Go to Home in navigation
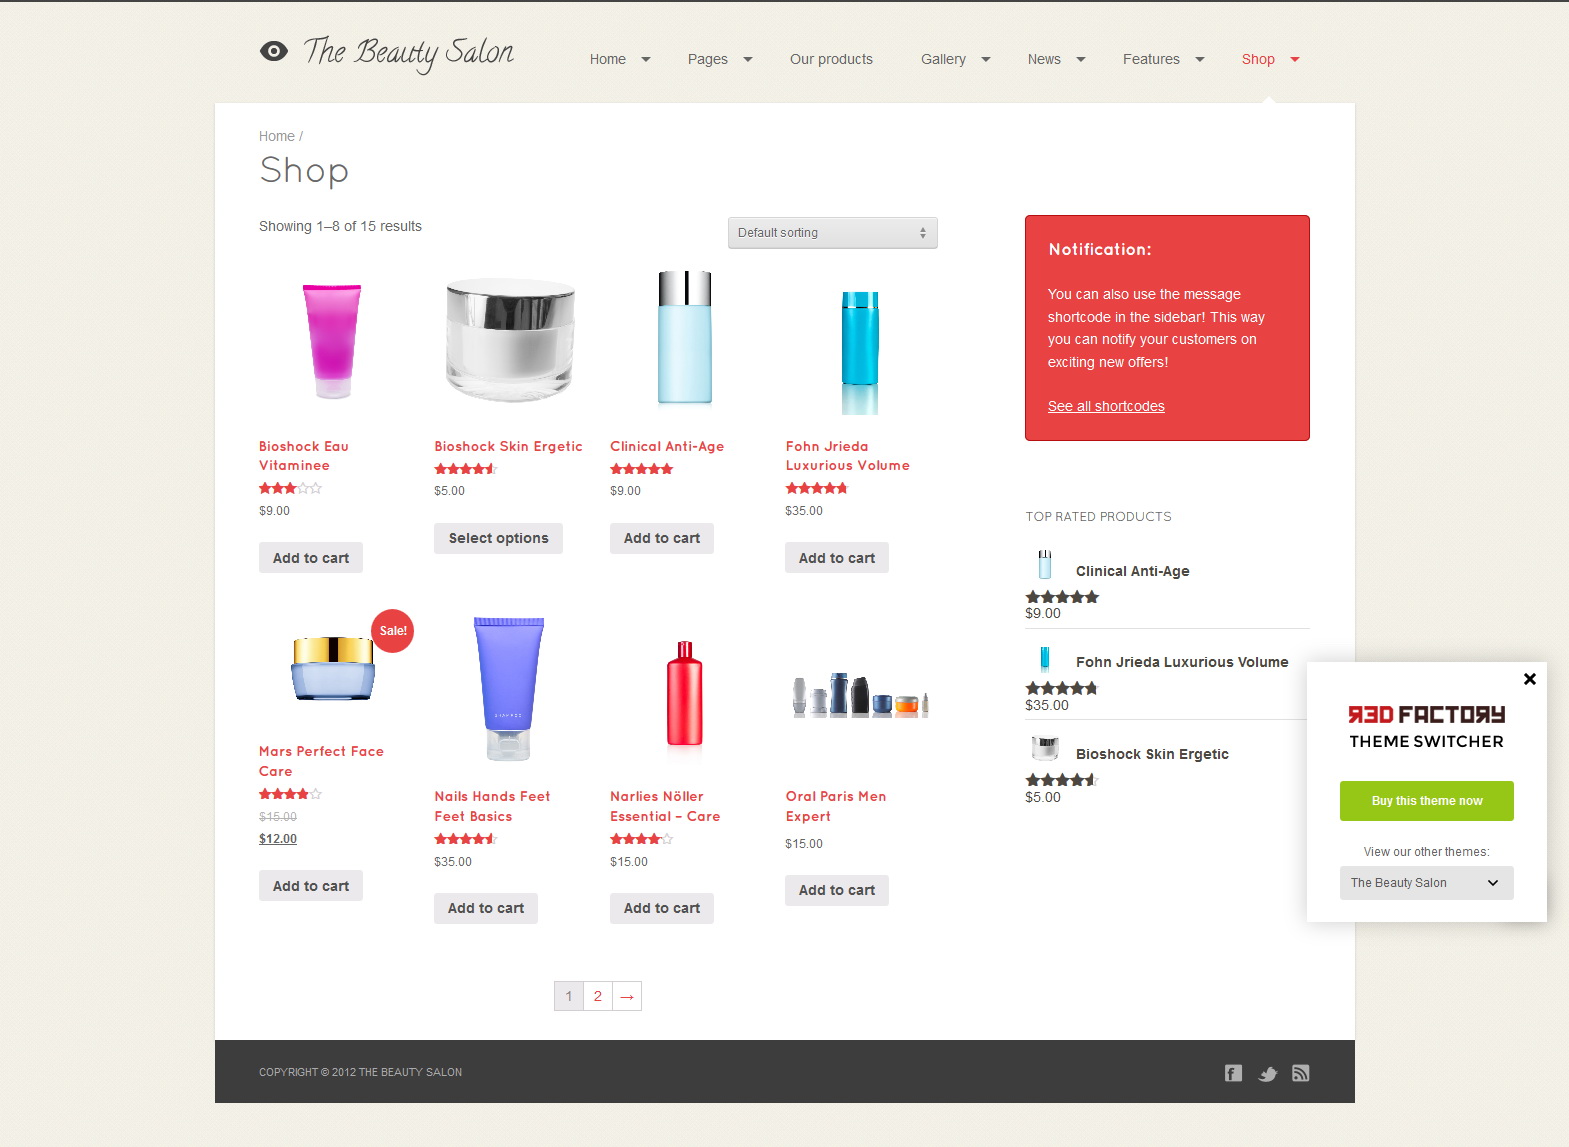This screenshot has width=1569, height=1147. tap(608, 59)
